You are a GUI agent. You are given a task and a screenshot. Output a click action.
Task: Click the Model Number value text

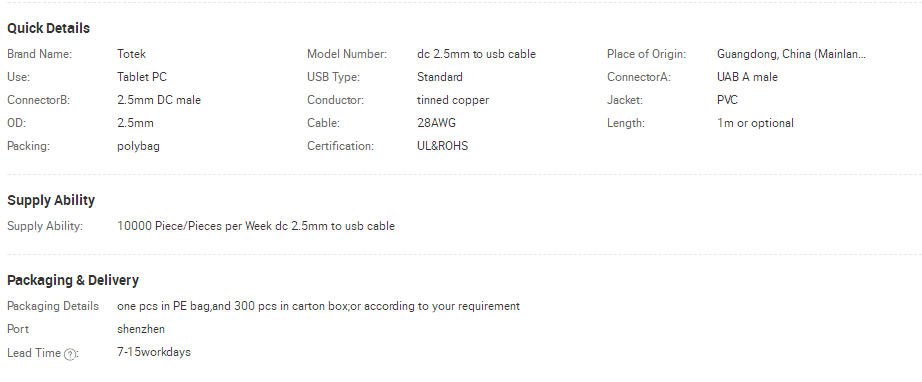pos(476,54)
